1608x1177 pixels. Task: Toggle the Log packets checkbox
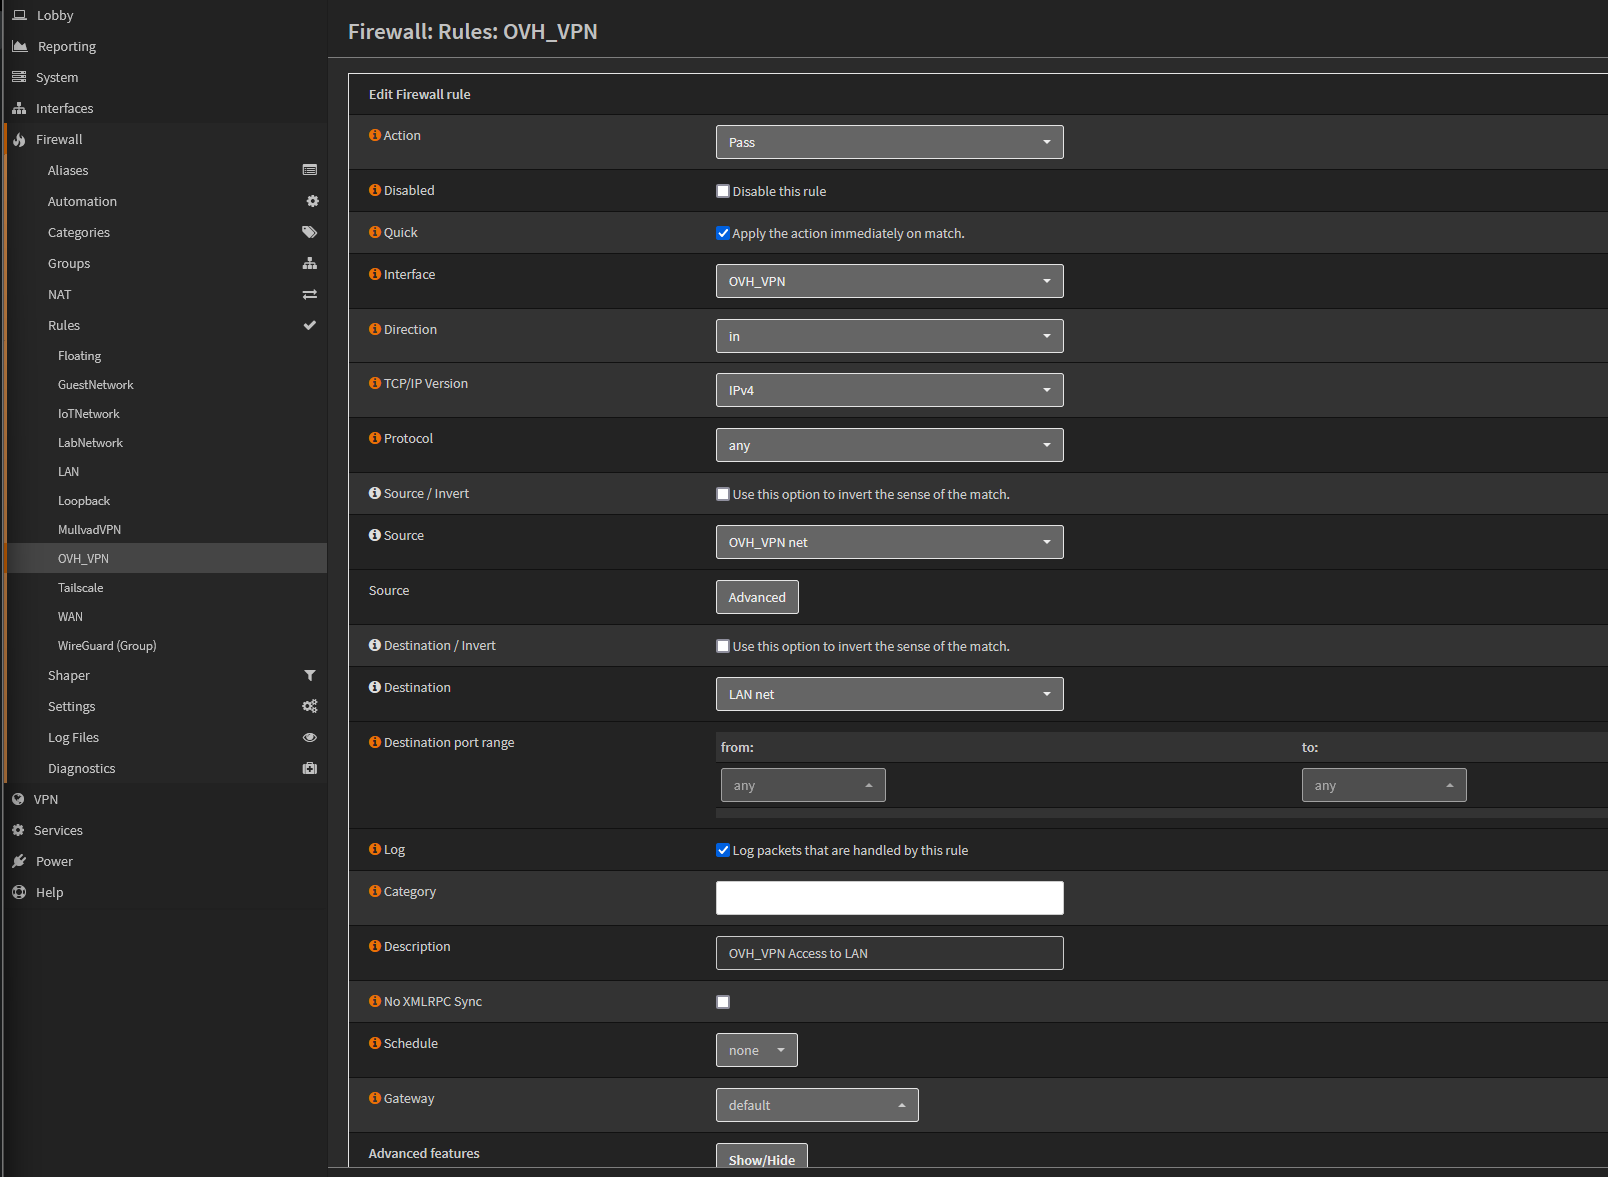[723, 850]
